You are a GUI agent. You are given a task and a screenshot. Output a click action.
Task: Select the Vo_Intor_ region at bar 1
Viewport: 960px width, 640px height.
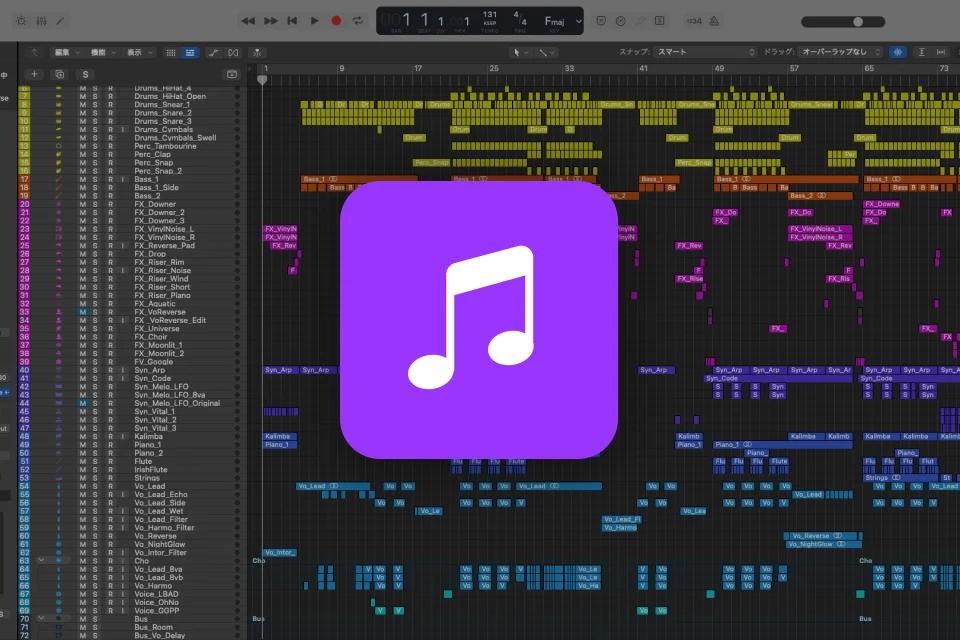[280, 552]
